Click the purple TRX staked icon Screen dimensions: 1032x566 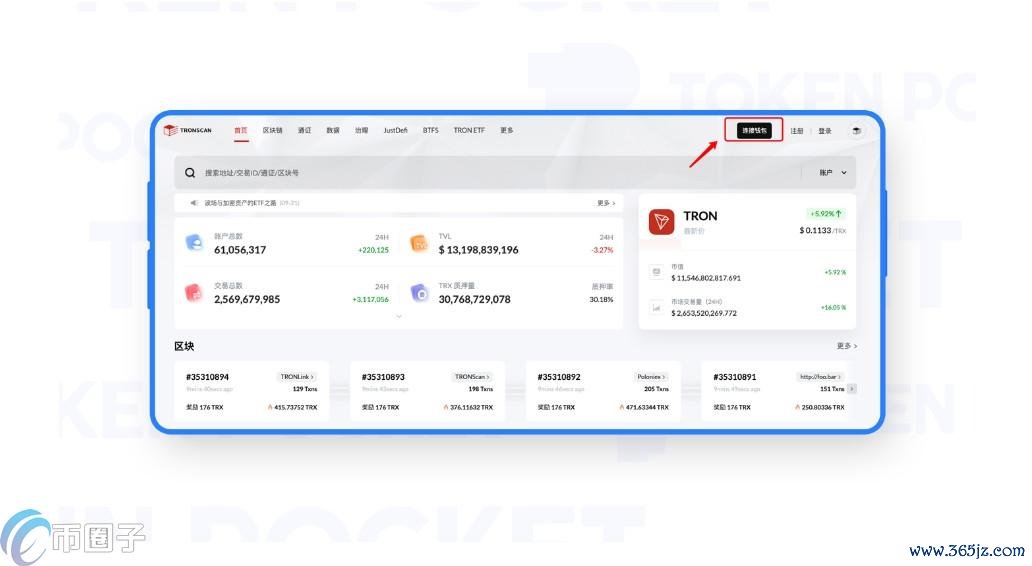[x=419, y=292]
